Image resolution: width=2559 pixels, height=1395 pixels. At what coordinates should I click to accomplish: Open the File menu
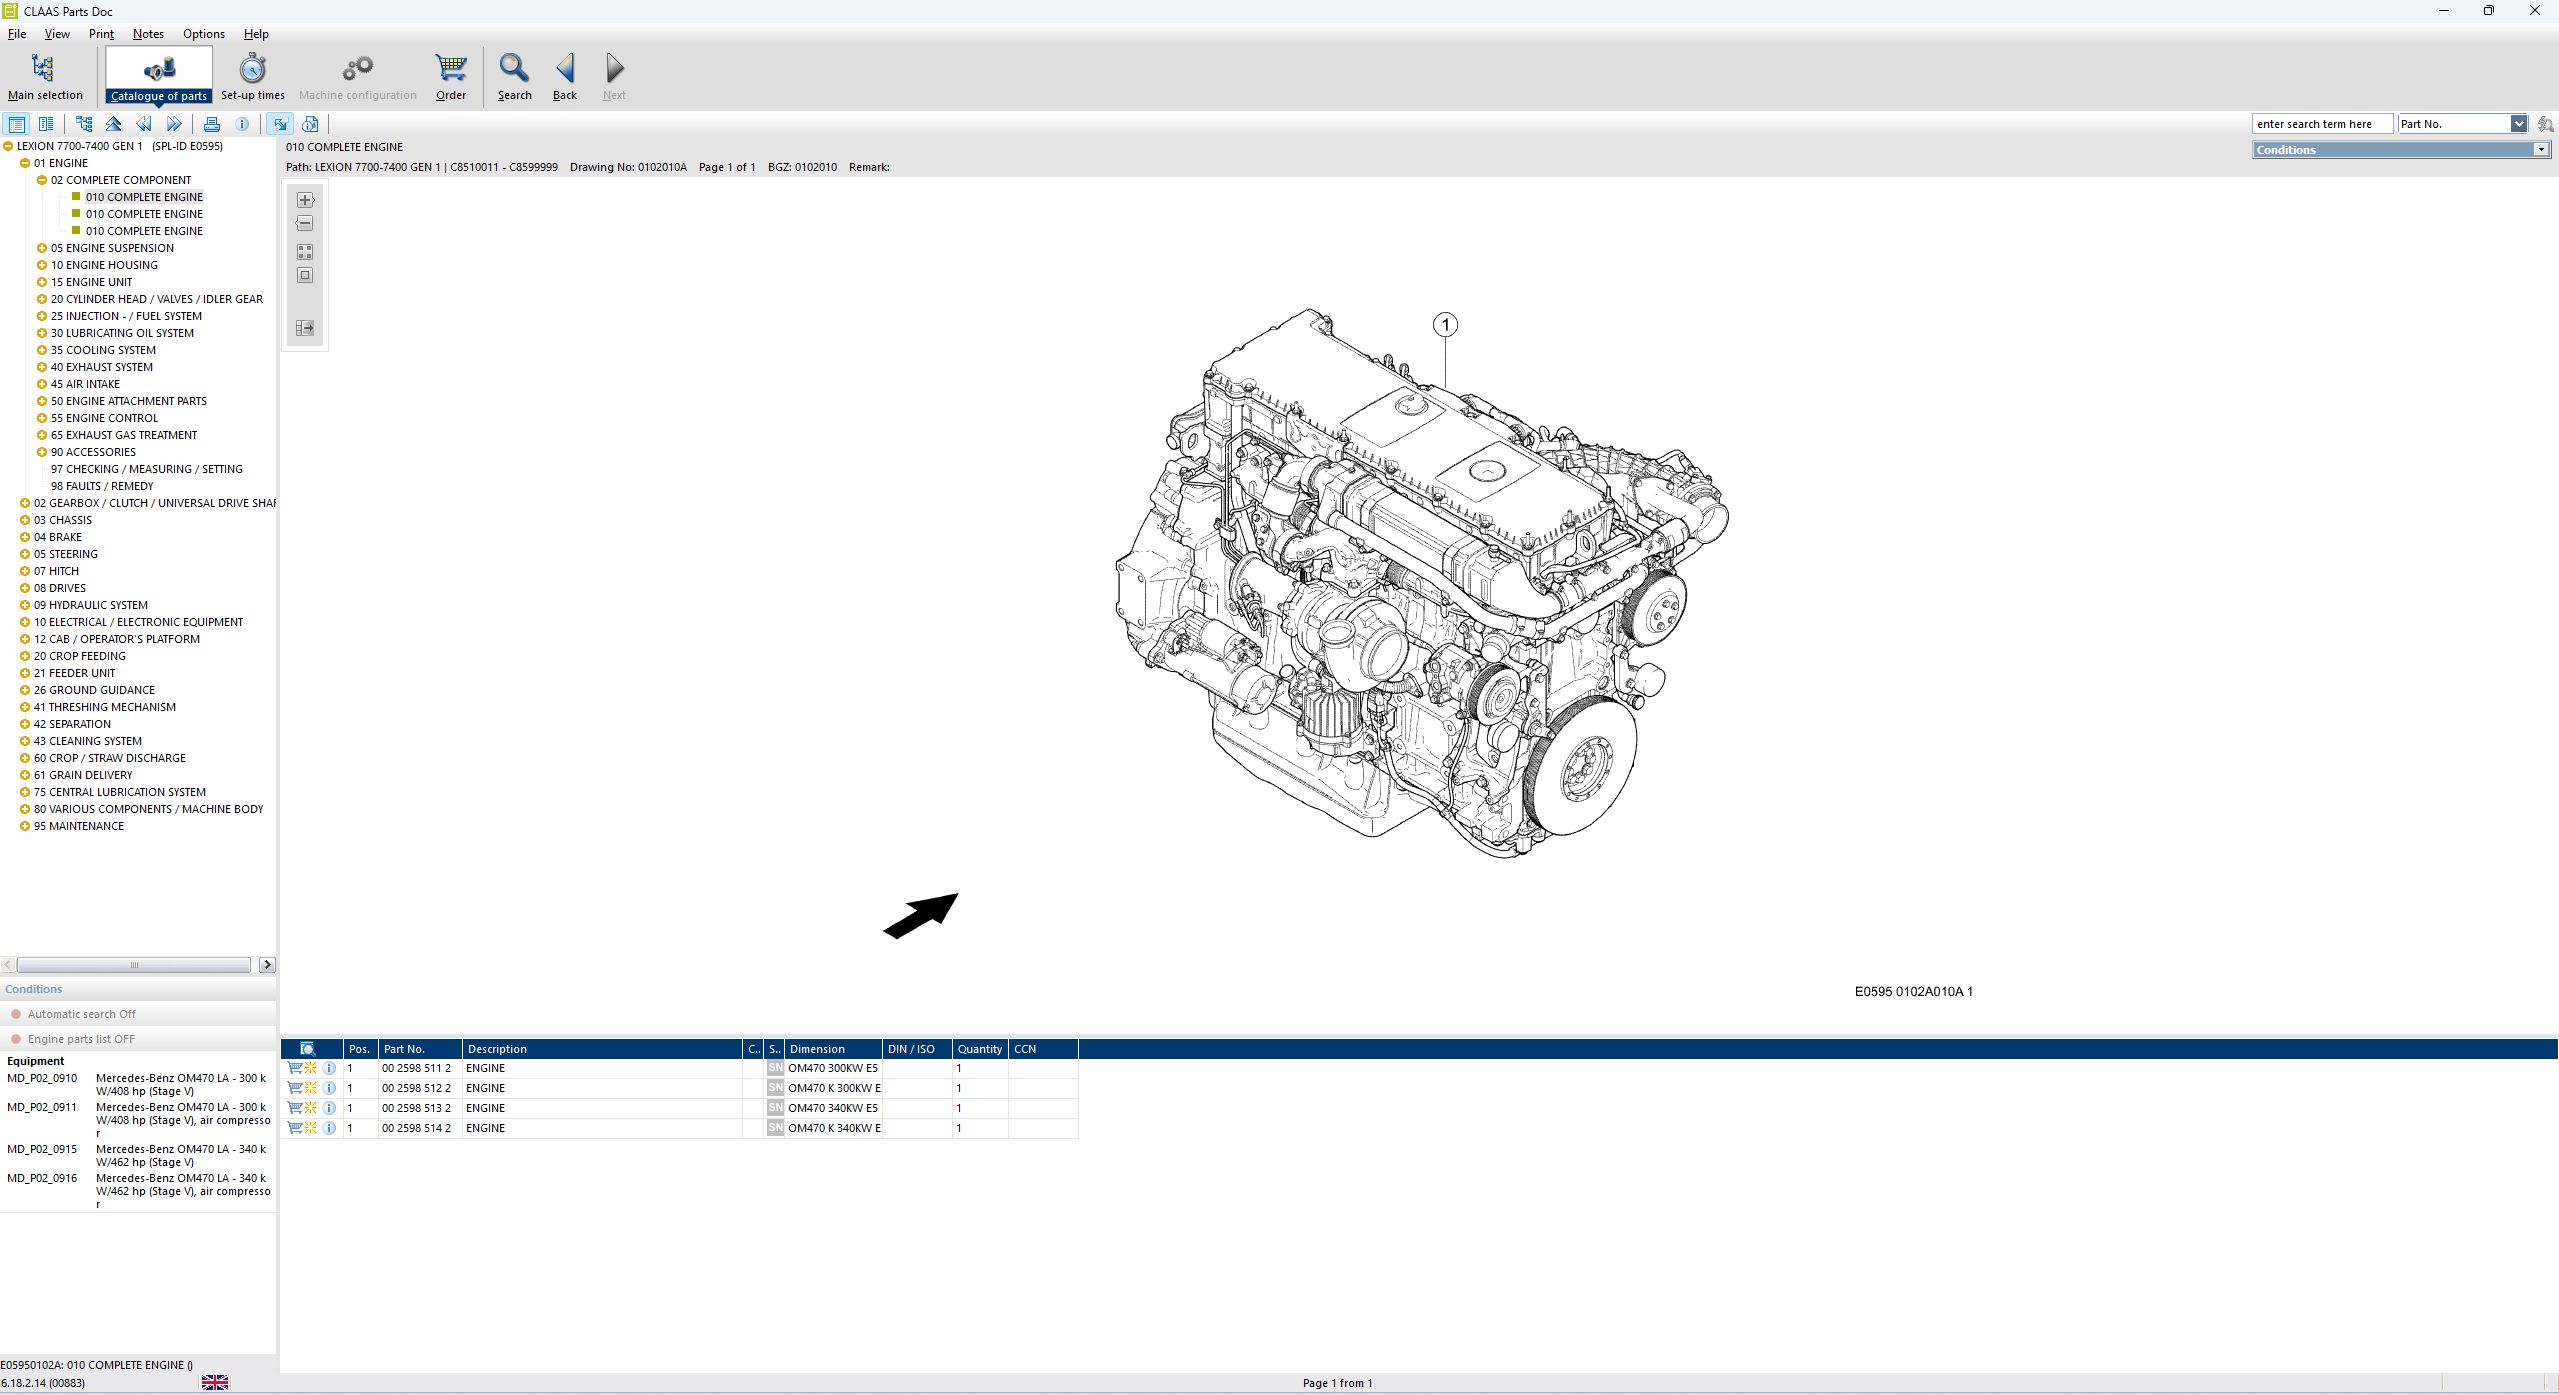(x=17, y=34)
